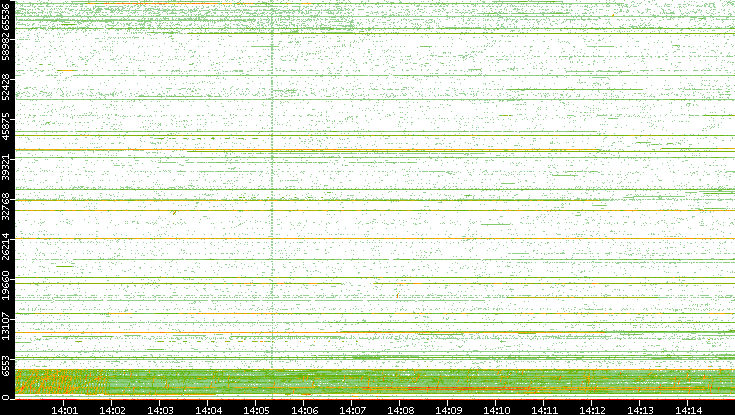Click the 6553 vertical axis label
735x415 pixels.
coord(8,366)
